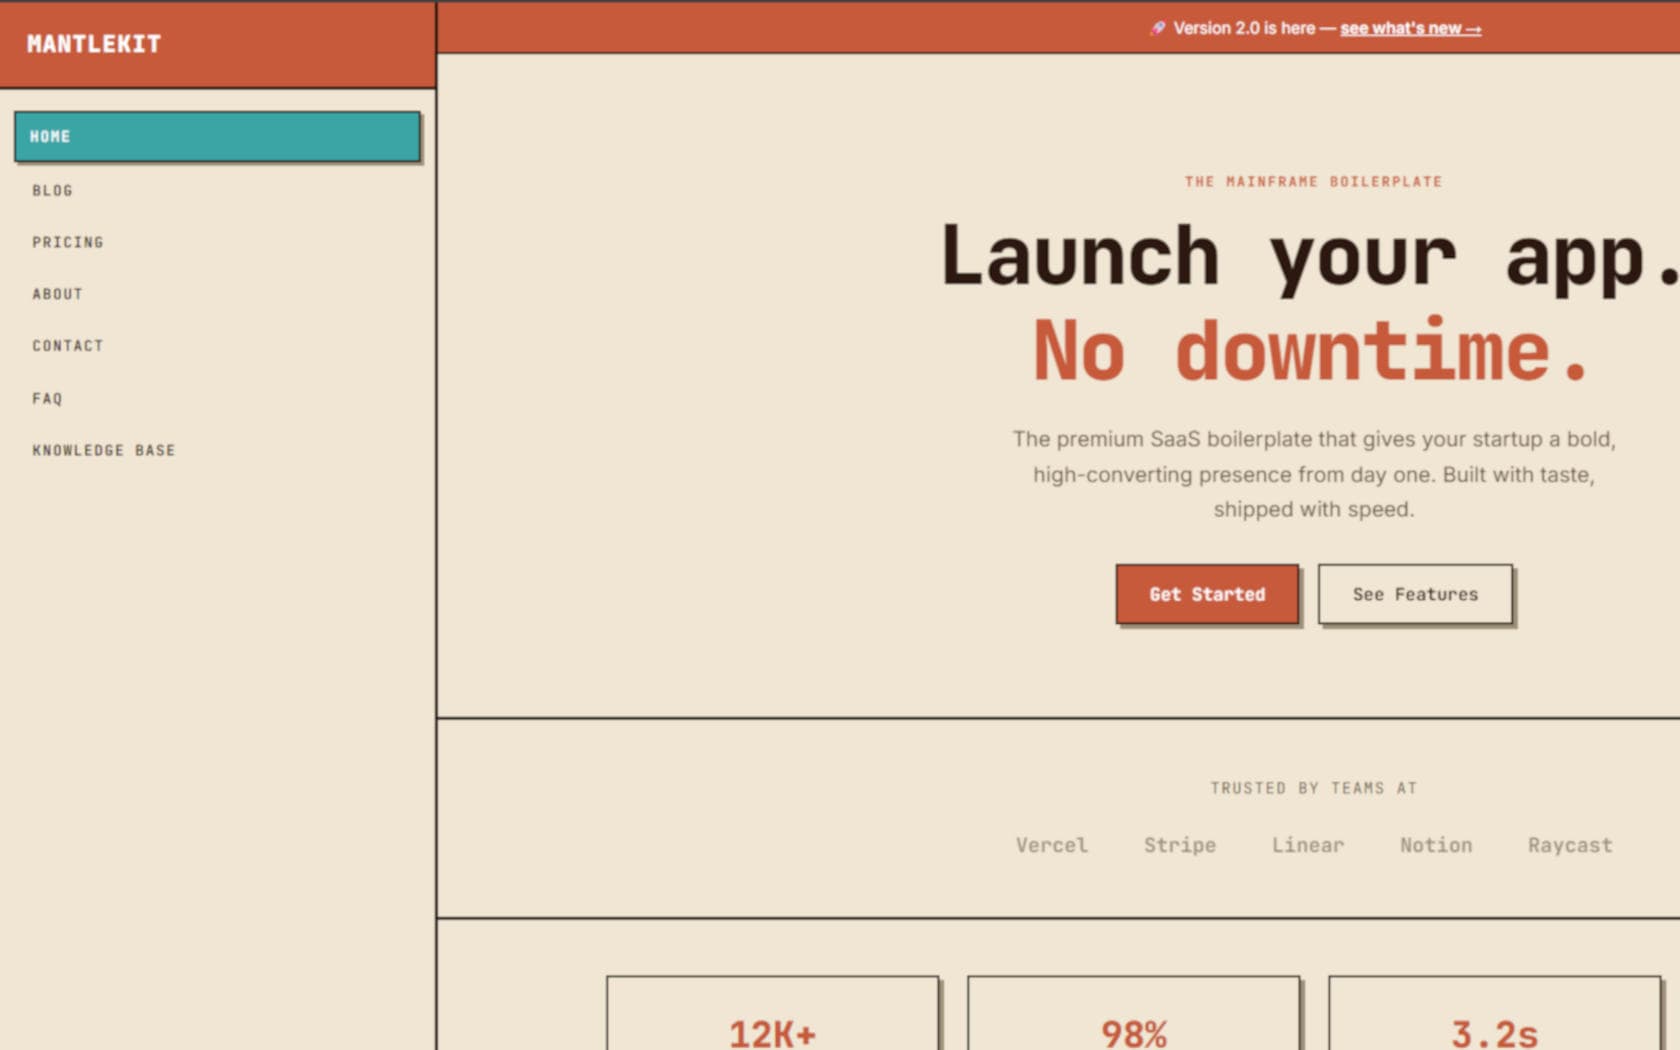1680x1050 pixels.
Task: Click the Vercel logo text
Action: (x=1051, y=845)
